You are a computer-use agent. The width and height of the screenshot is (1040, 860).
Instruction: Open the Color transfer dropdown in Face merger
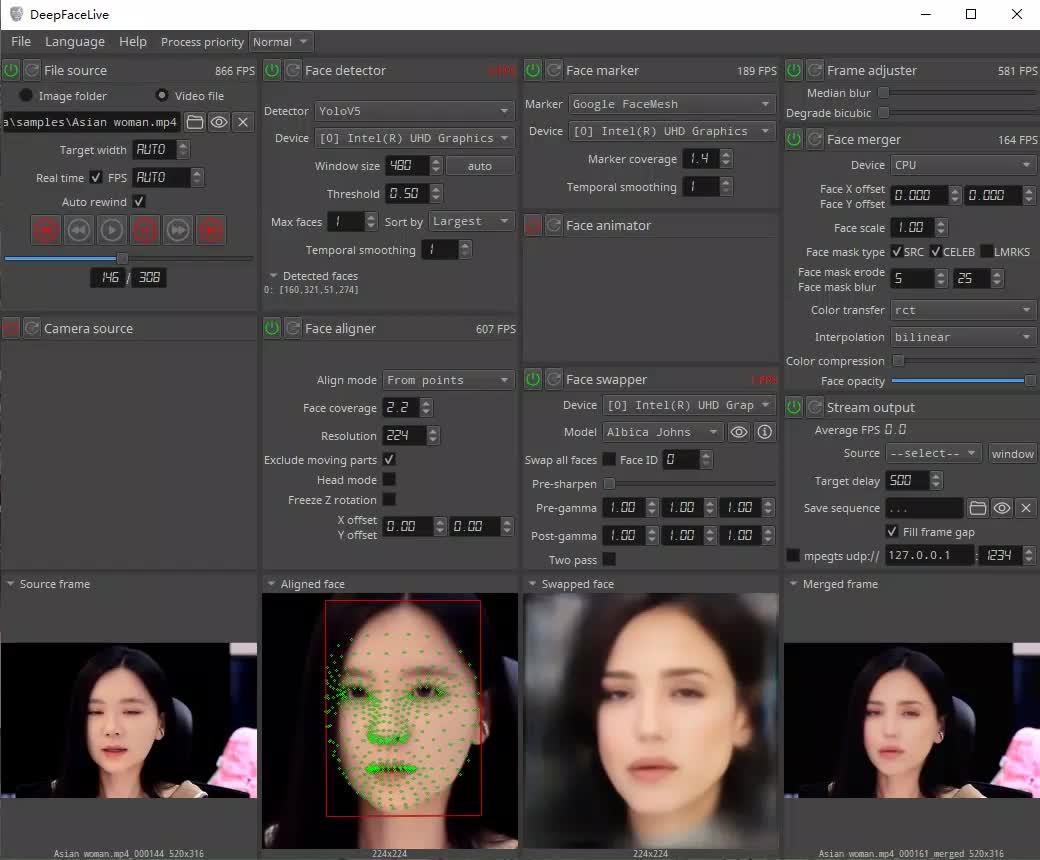pyautogui.click(x=962, y=310)
